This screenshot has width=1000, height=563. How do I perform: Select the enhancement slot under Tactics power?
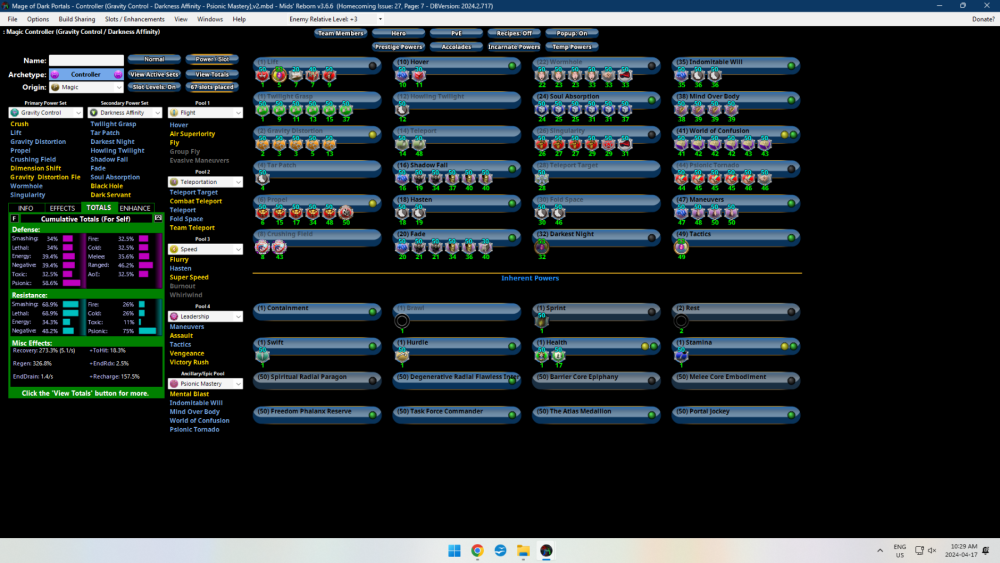point(683,246)
